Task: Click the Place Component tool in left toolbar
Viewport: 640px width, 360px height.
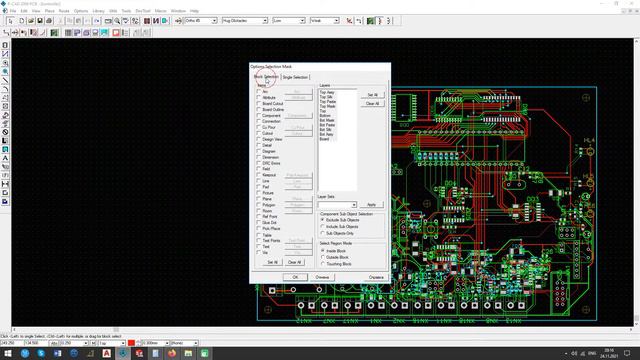Action: click(5, 45)
